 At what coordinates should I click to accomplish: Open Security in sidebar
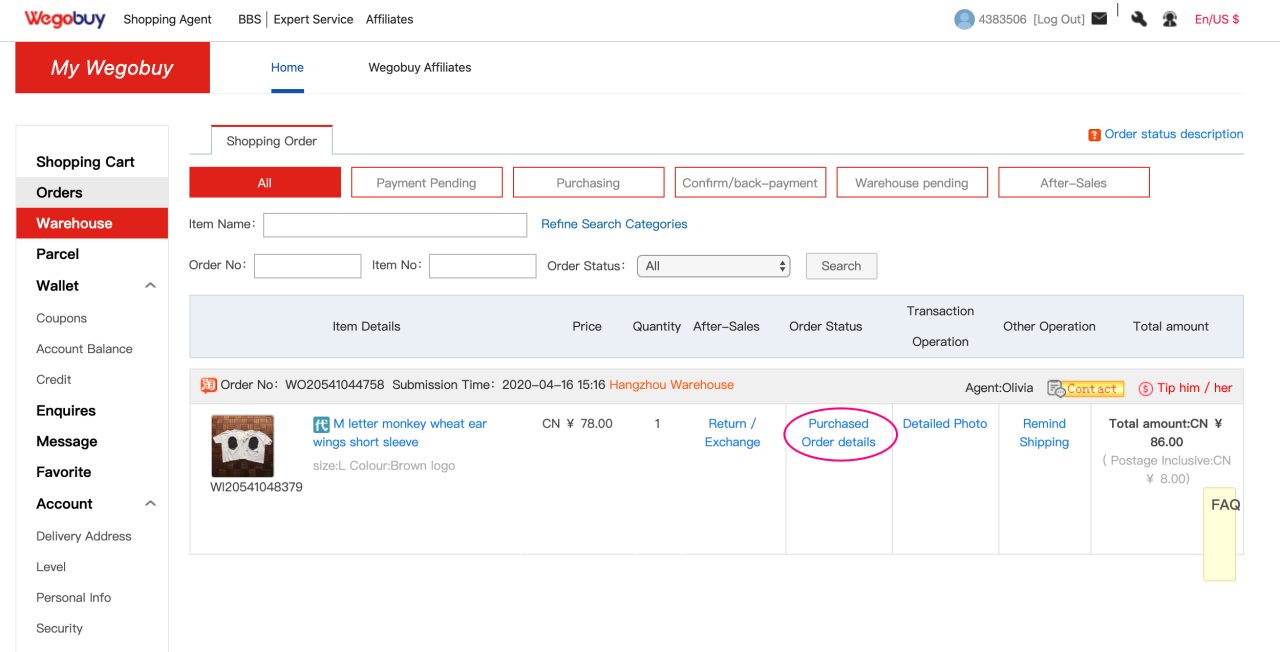59,628
